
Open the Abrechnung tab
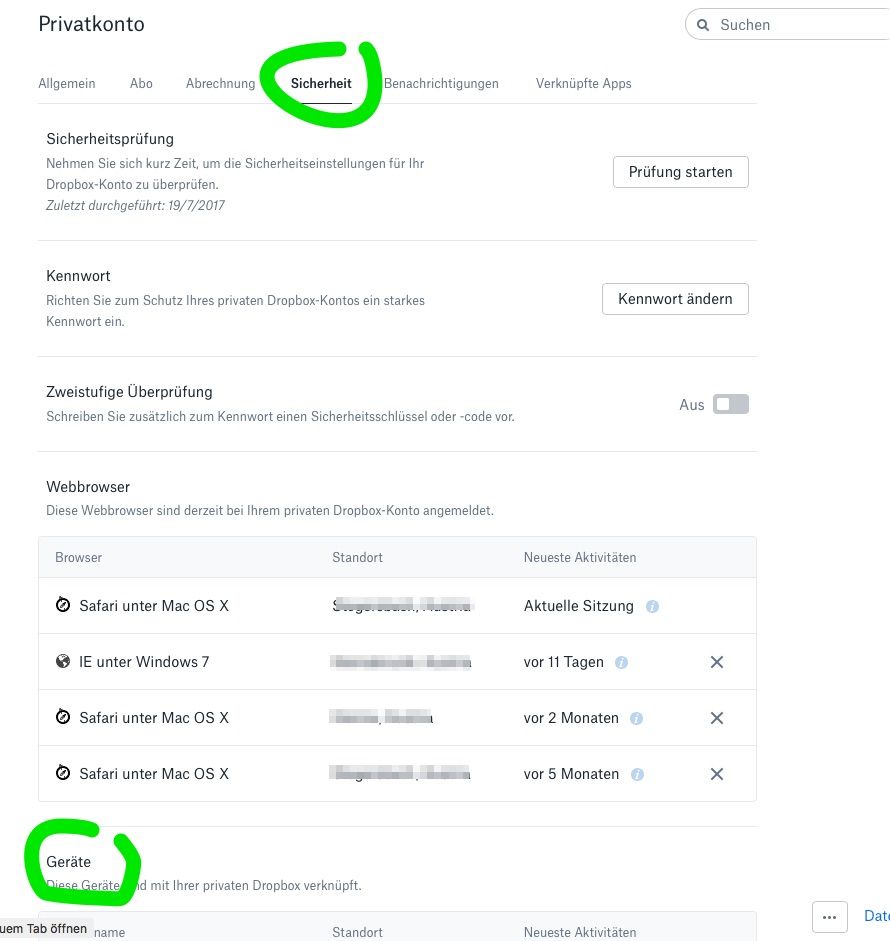(220, 83)
